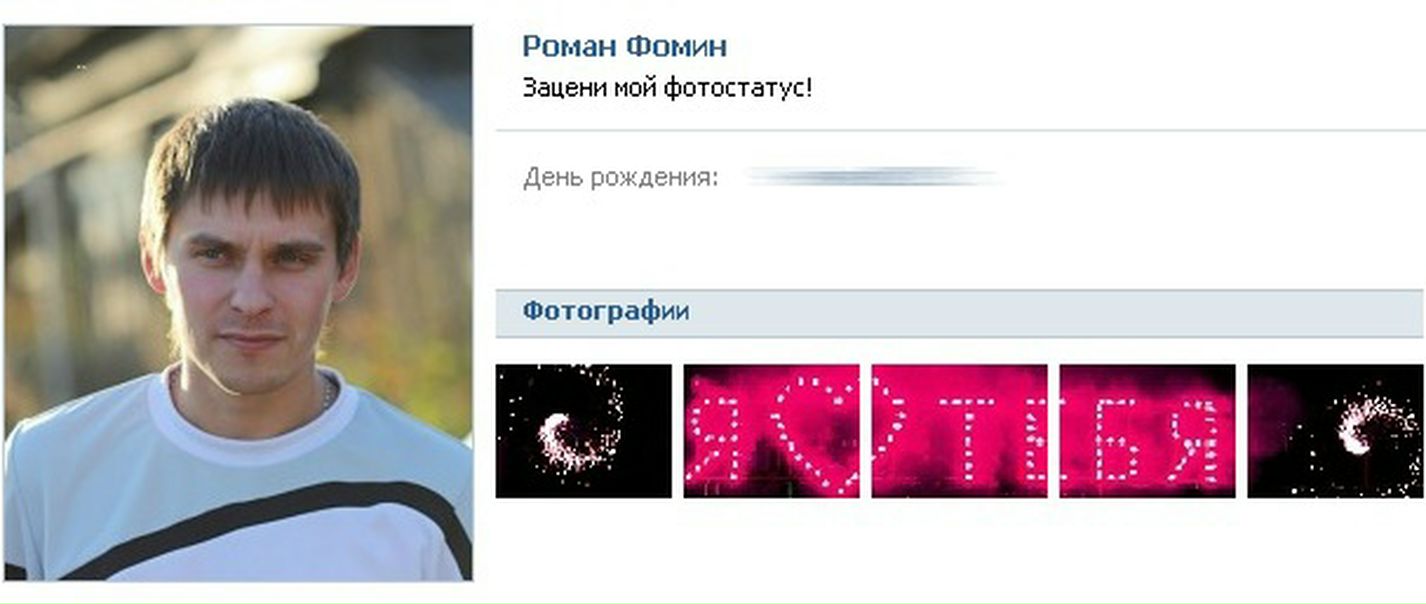The height and width of the screenshot is (604, 1426).
Task: Click the День рождения label
Action: click(620, 179)
